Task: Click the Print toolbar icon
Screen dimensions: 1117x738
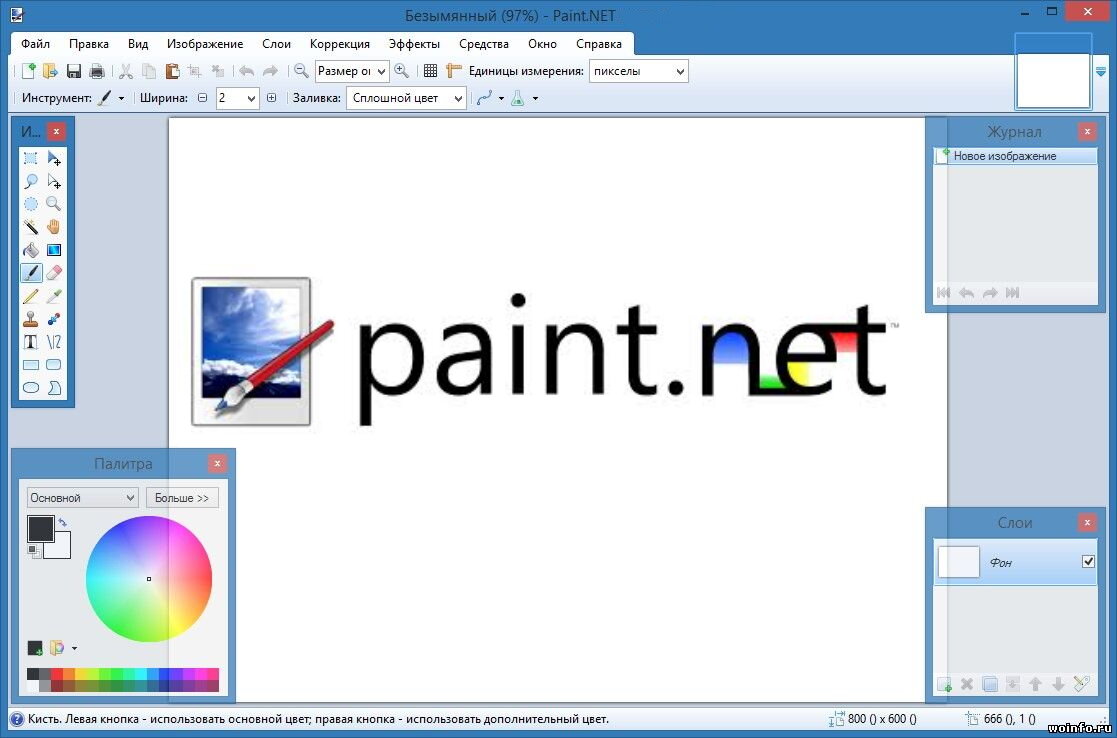Action: 97,71
